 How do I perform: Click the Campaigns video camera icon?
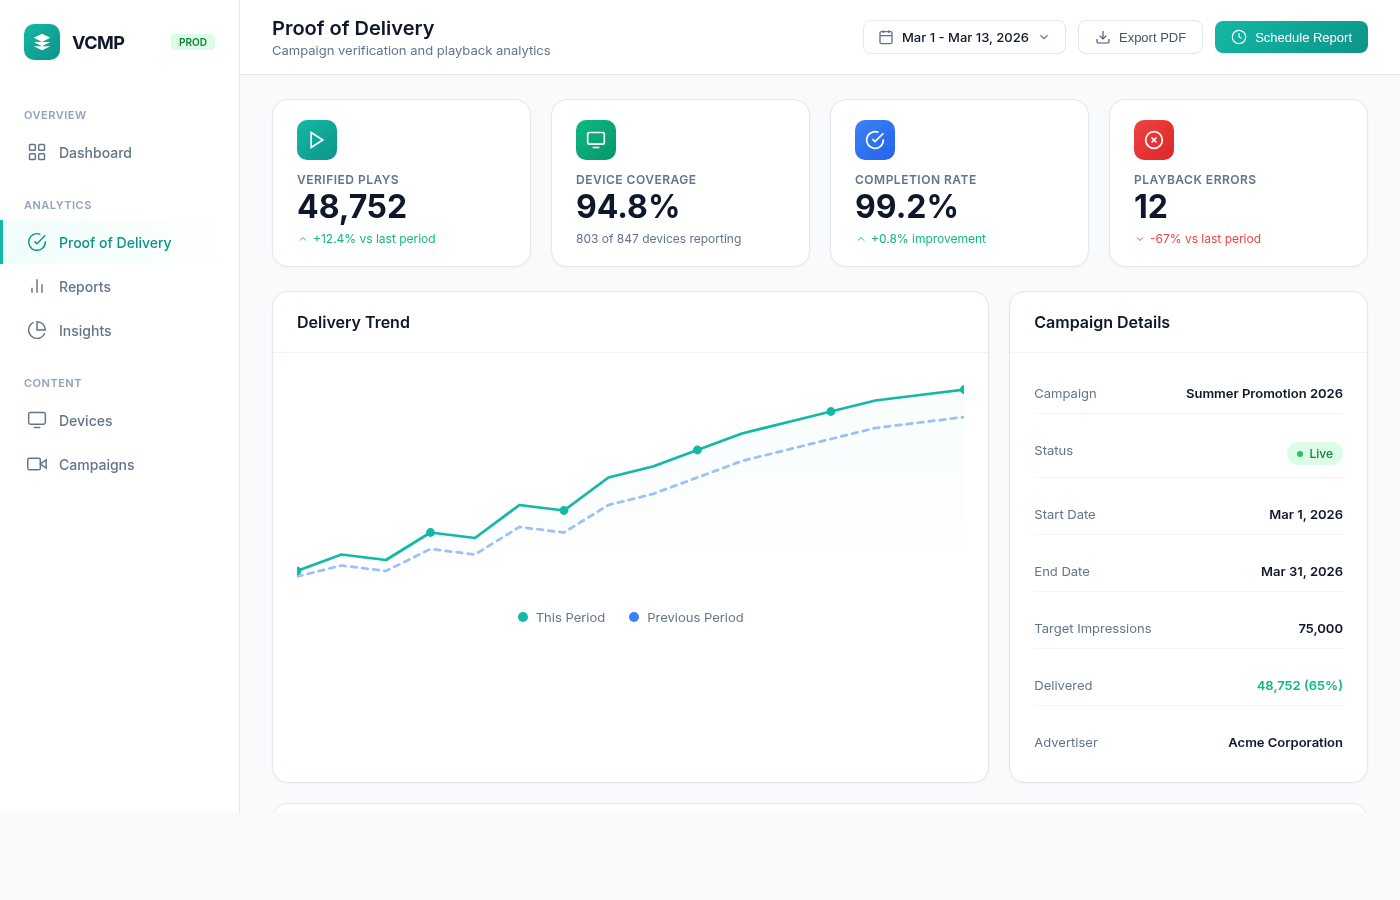(37, 464)
